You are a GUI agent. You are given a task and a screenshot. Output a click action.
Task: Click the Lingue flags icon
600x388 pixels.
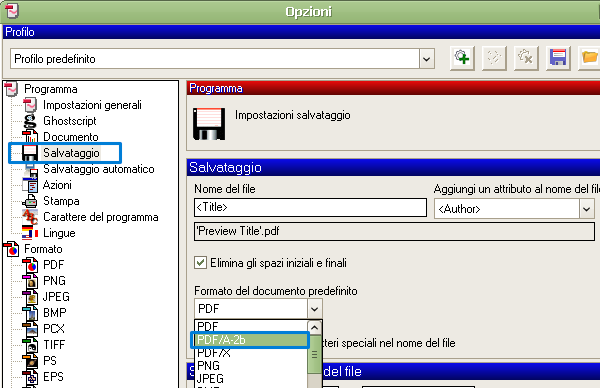click(30, 233)
